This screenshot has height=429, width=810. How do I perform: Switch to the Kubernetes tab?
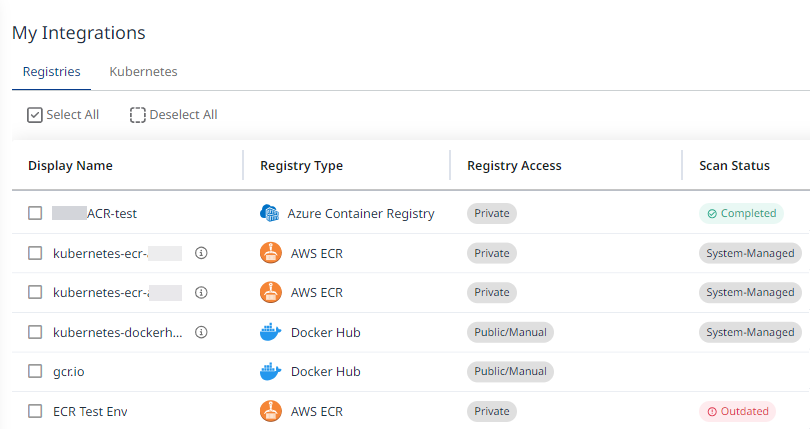143,72
